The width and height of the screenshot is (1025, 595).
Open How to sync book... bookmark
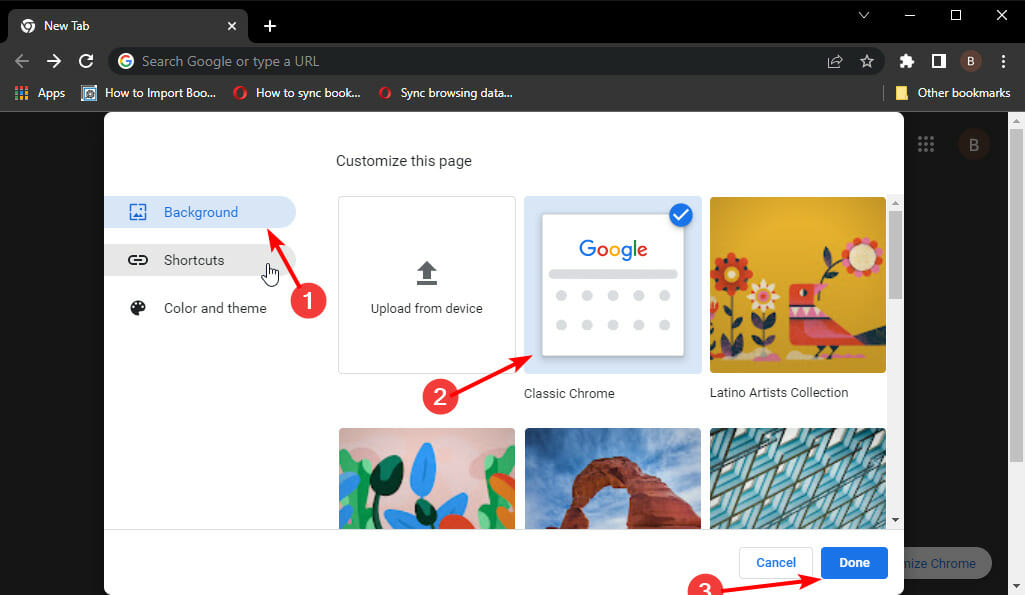(297, 93)
